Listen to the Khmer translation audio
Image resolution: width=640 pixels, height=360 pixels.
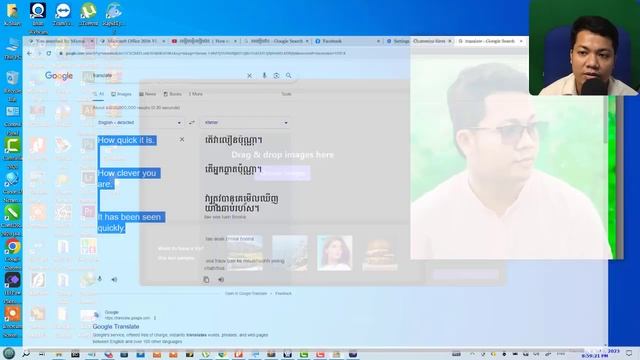click(x=221, y=280)
